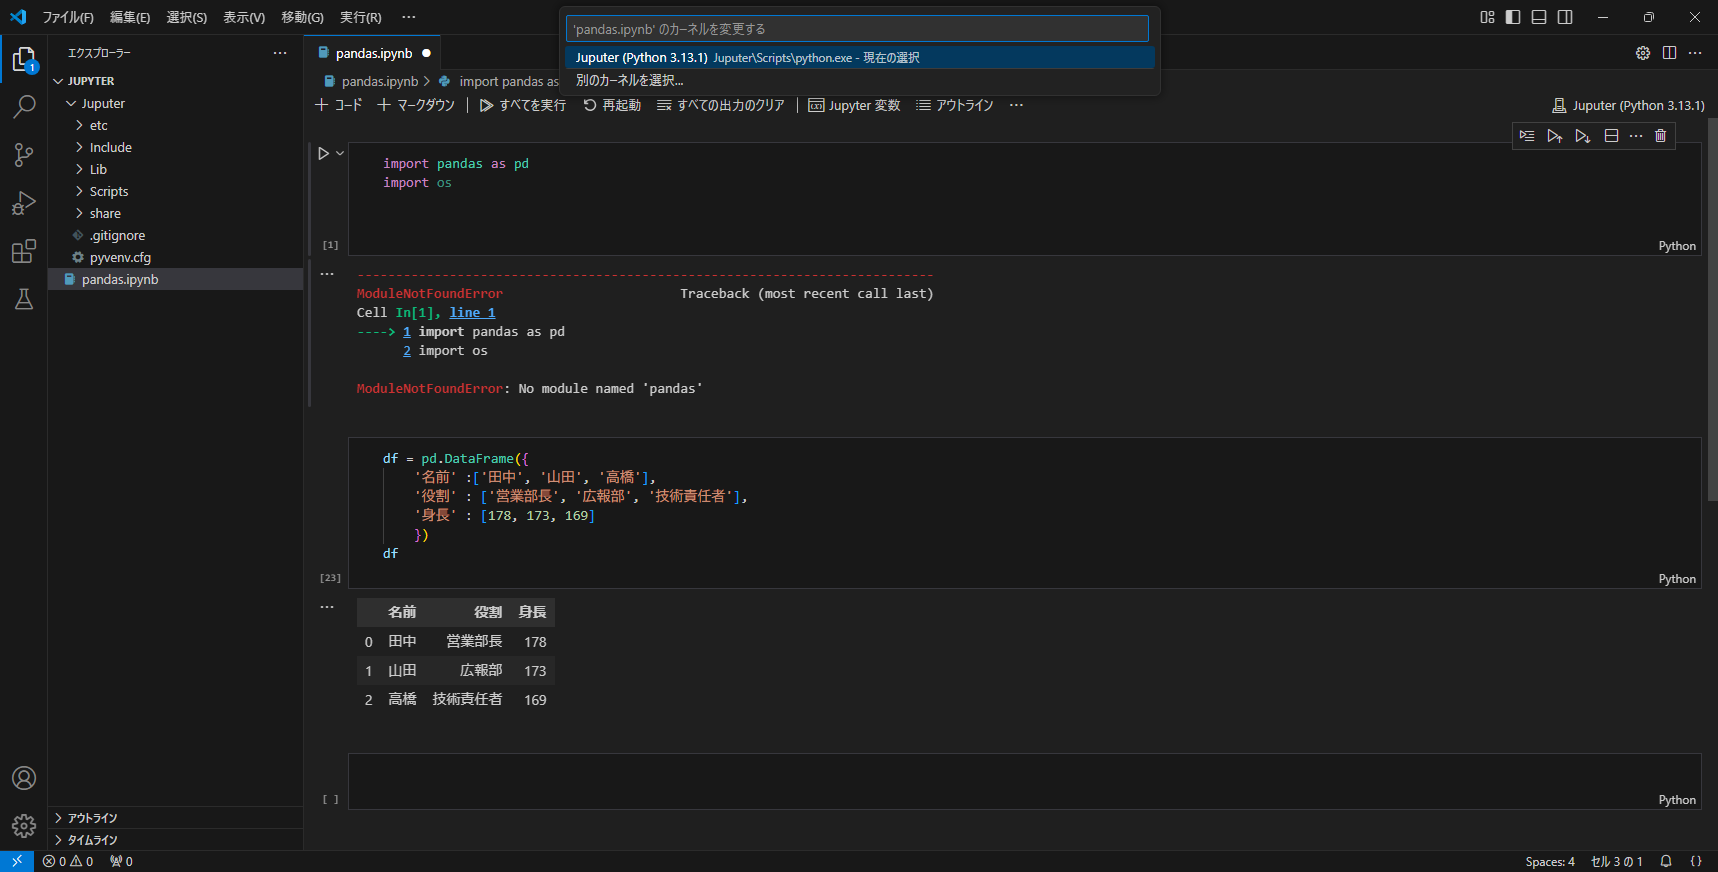Screen dimensions: 1718x872
Task: Open the Extensions view
Action: (24, 251)
